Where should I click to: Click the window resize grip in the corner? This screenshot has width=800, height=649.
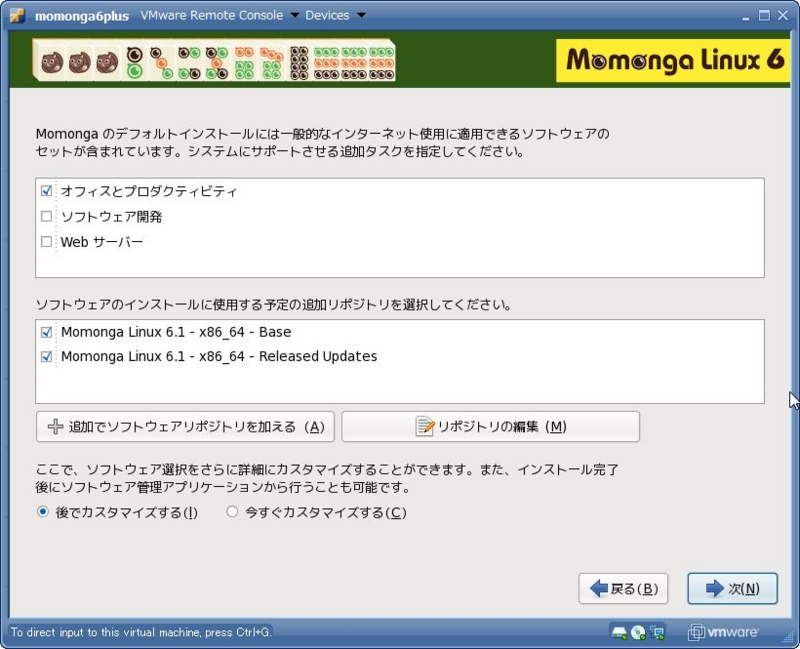(x=786, y=635)
